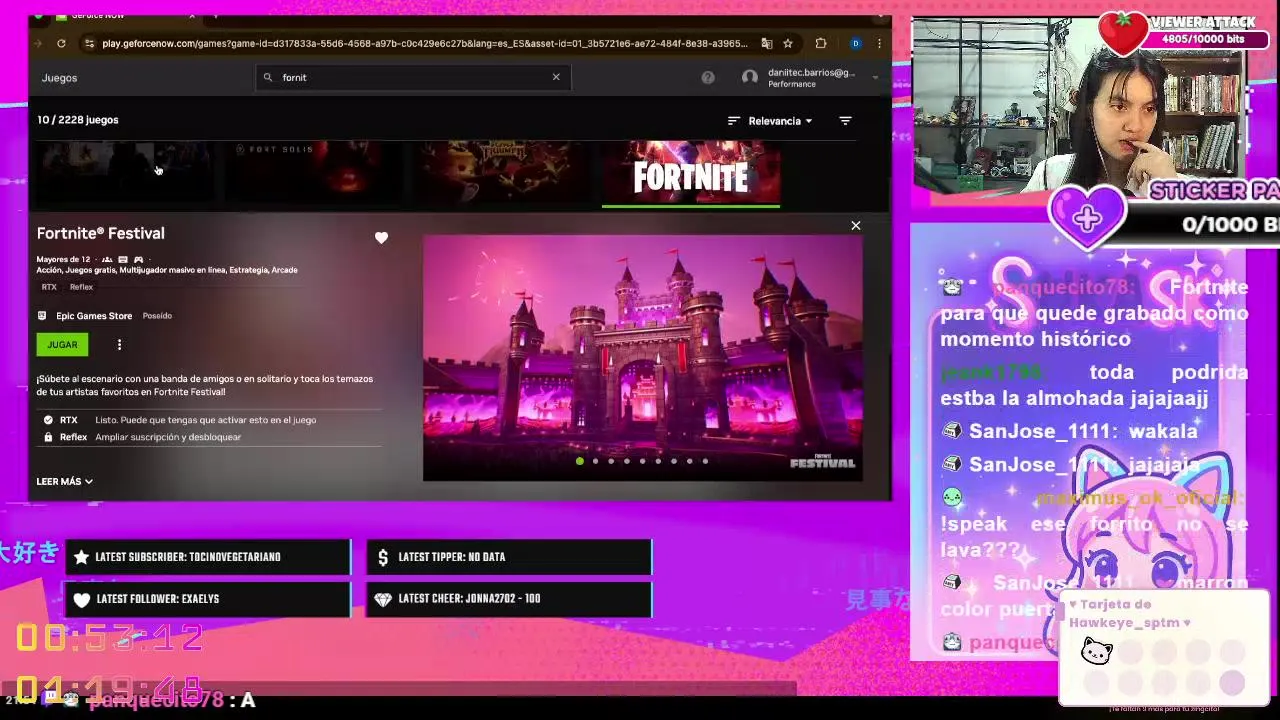
Task: Open the Juegos menu
Action: (59, 78)
